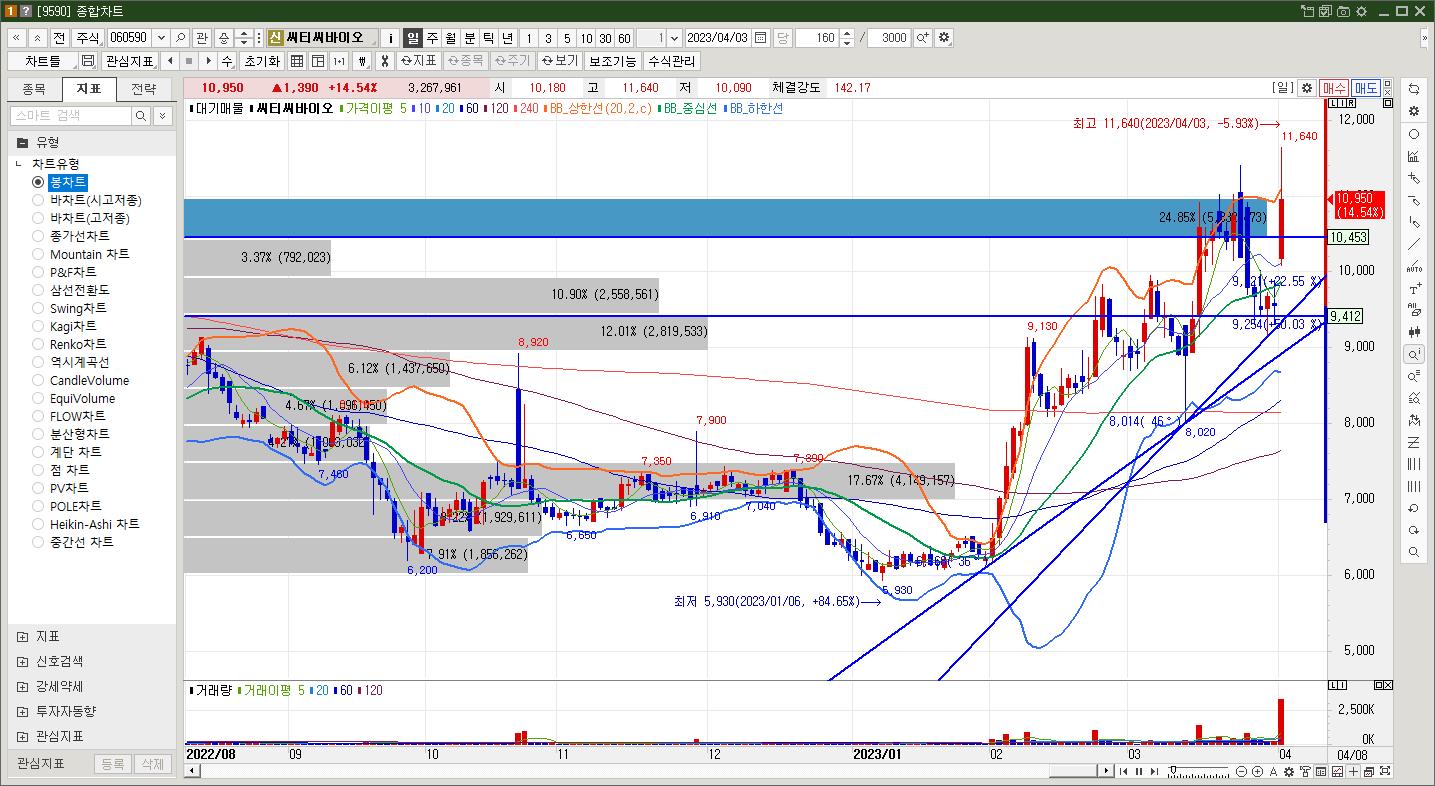The width and height of the screenshot is (1435, 786).
Task: Select the Mountain 차트 radio option
Action: [x=38, y=254]
